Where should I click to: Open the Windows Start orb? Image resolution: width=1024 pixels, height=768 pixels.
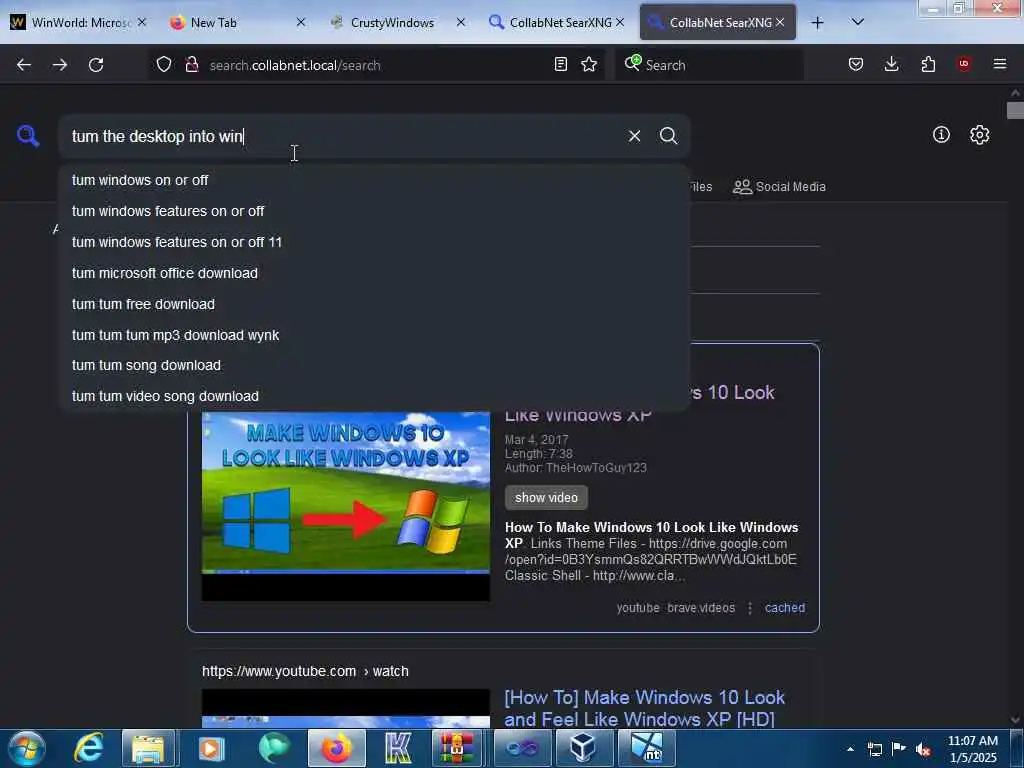click(x=26, y=748)
